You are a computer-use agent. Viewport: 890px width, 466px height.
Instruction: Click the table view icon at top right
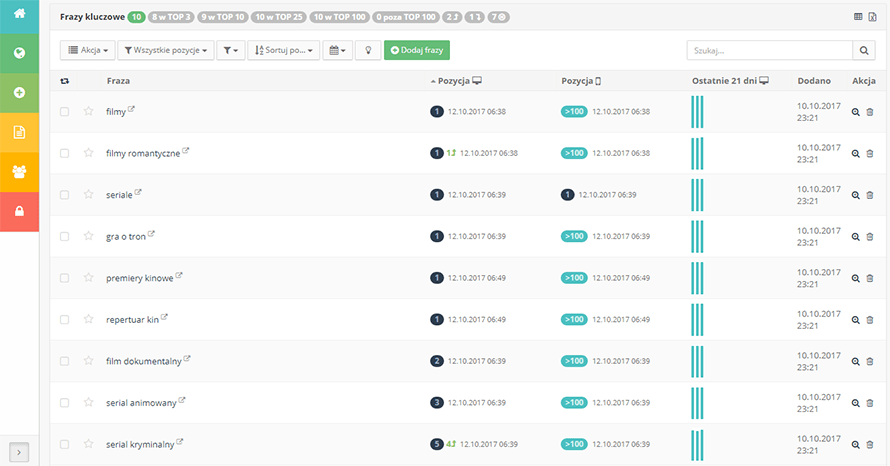point(858,17)
